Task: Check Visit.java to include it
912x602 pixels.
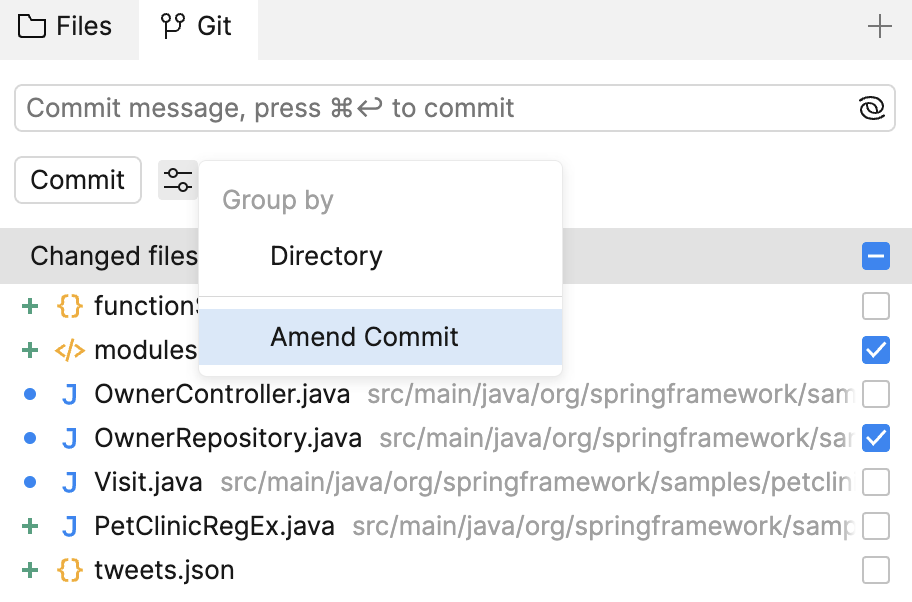Action: click(x=876, y=481)
